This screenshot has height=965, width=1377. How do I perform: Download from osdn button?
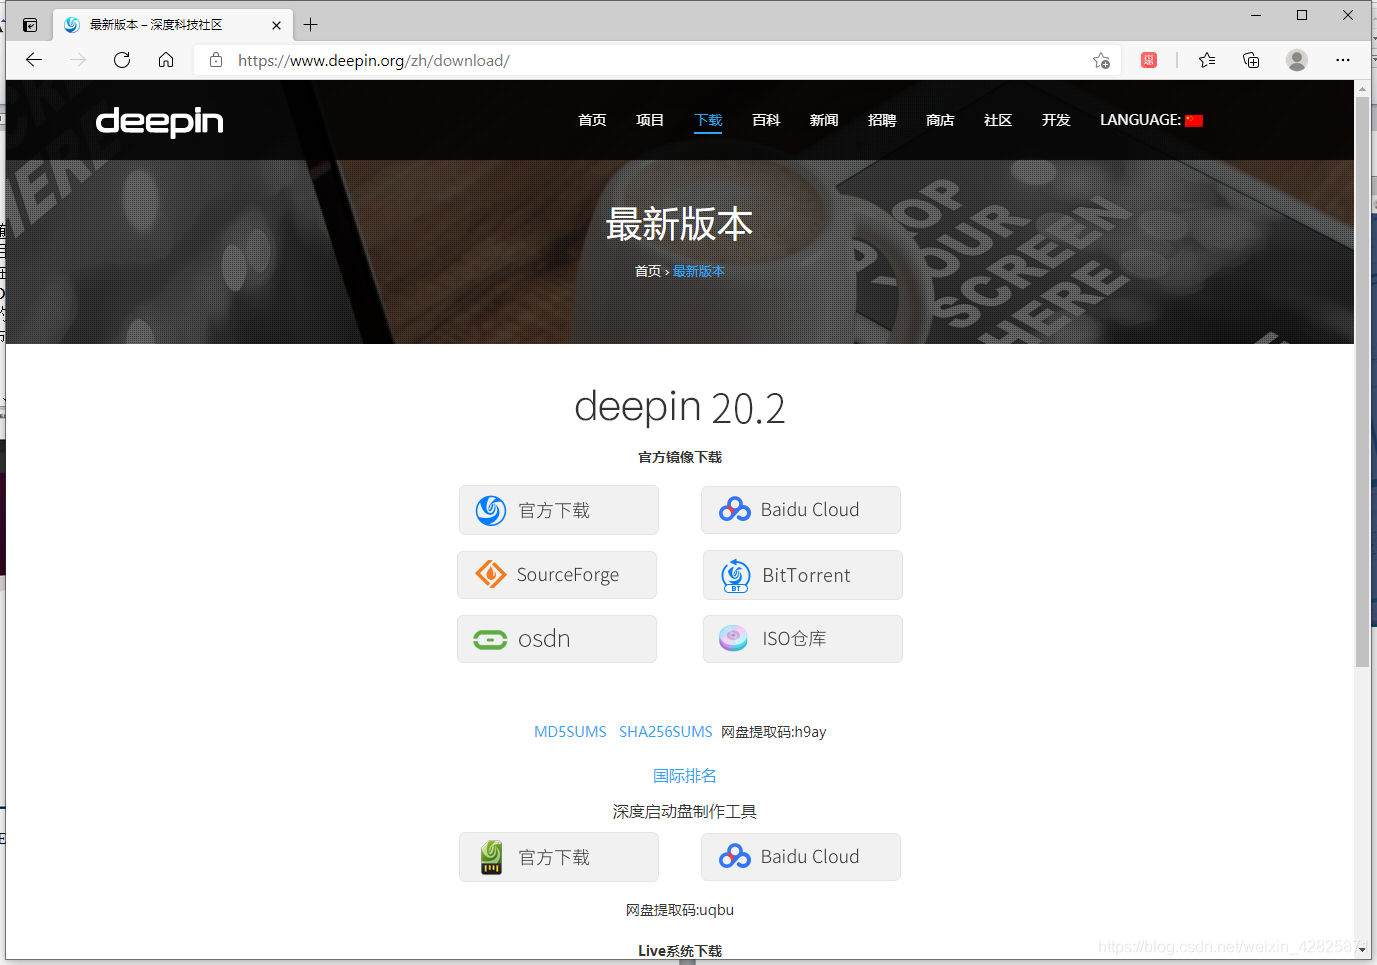pyautogui.click(x=557, y=639)
